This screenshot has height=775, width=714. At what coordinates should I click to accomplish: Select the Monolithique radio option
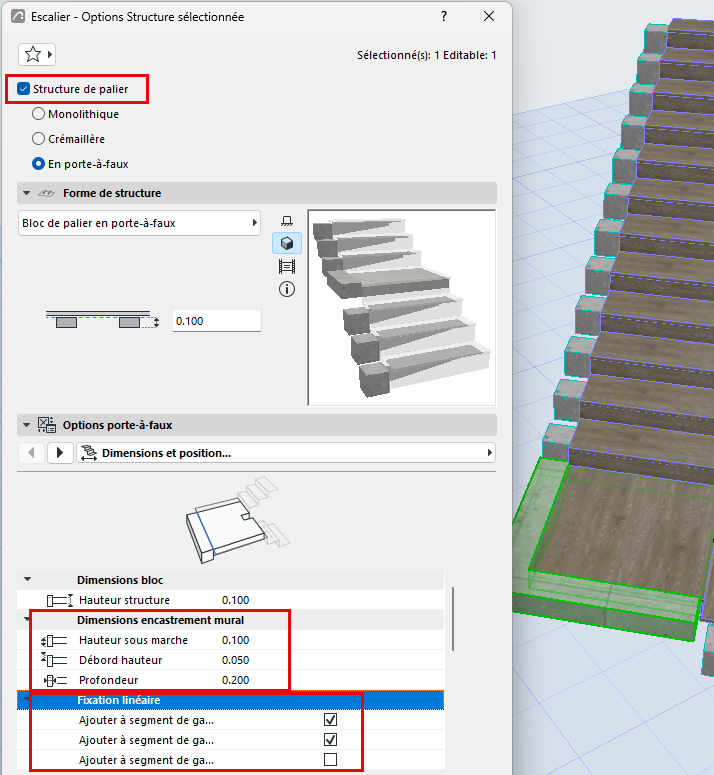point(38,114)
